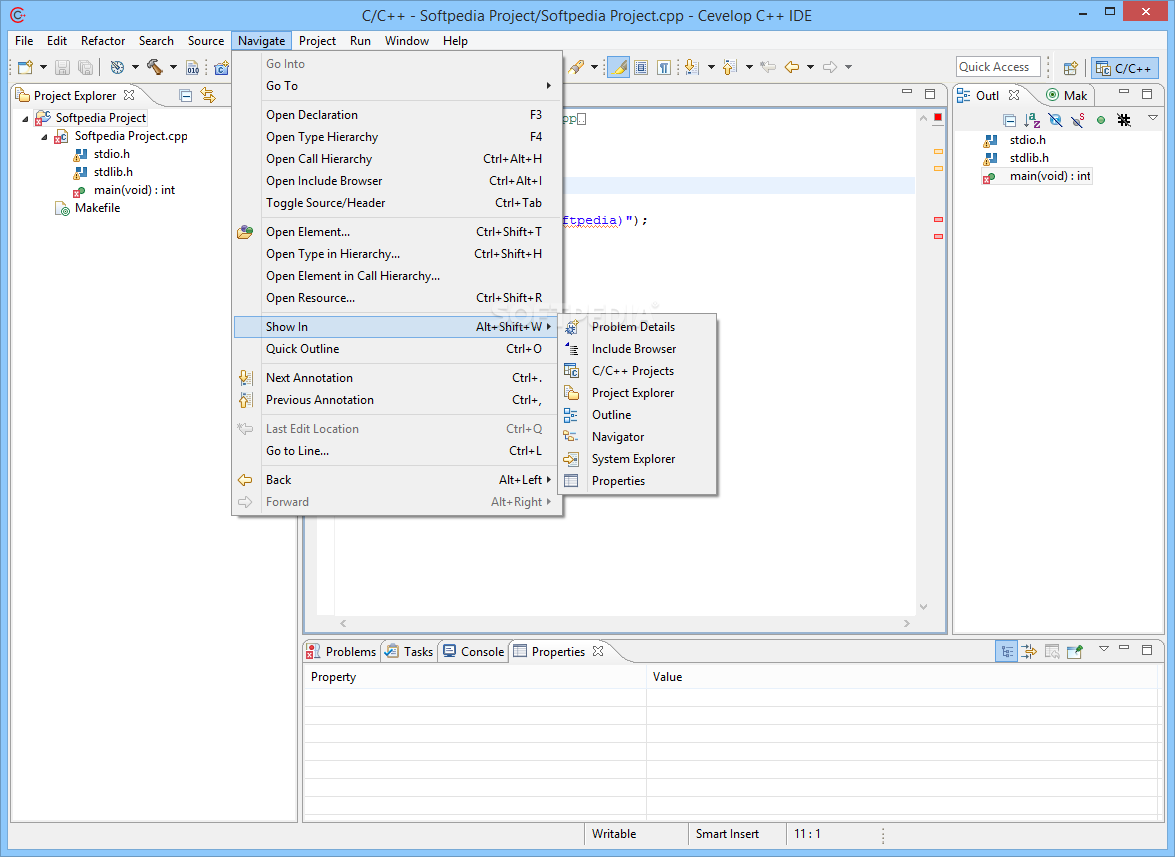Select main(void) : int in Outline

point(1050,176)
